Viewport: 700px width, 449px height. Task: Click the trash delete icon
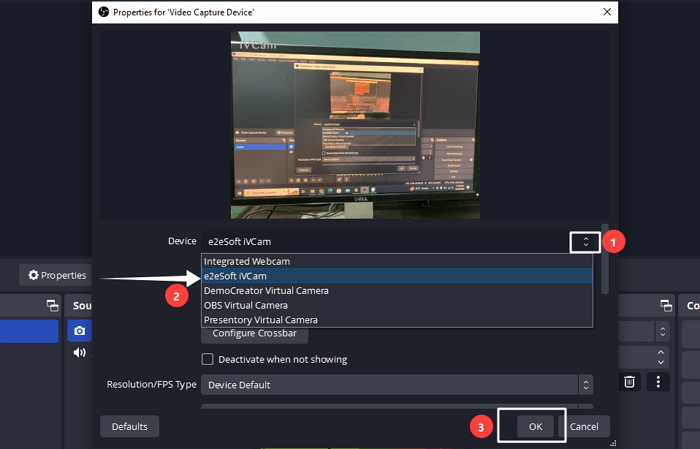(x=629, y=382)
